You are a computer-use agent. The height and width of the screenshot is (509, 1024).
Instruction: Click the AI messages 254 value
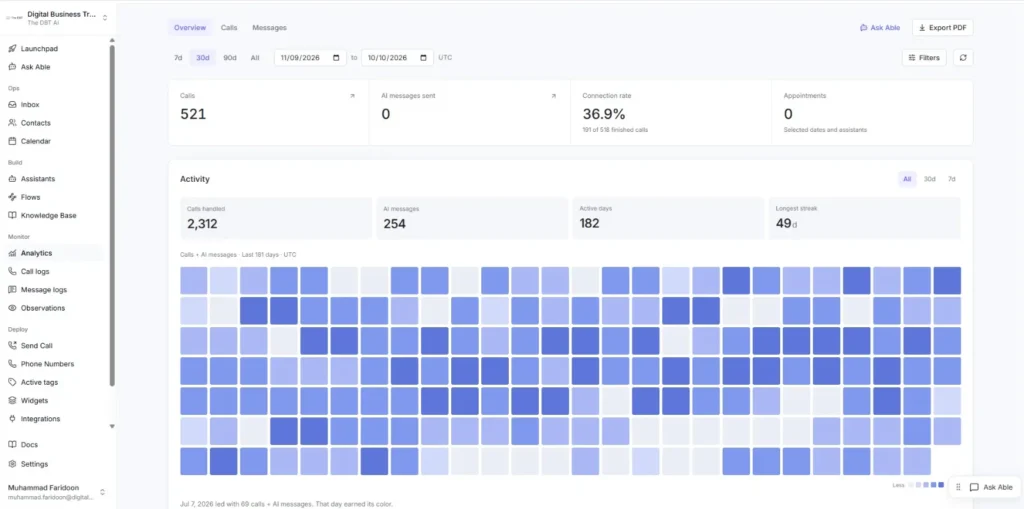(394, 224)
